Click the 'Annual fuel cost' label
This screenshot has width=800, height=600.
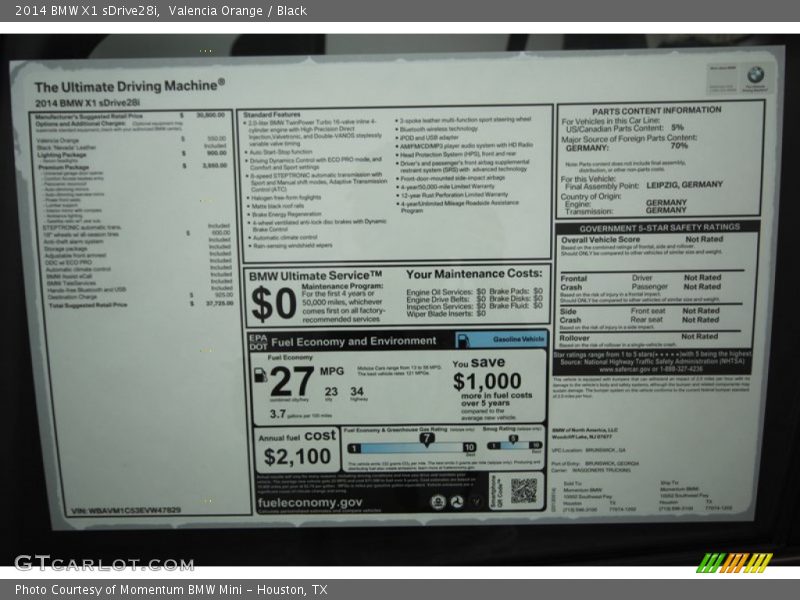(297, 436)
